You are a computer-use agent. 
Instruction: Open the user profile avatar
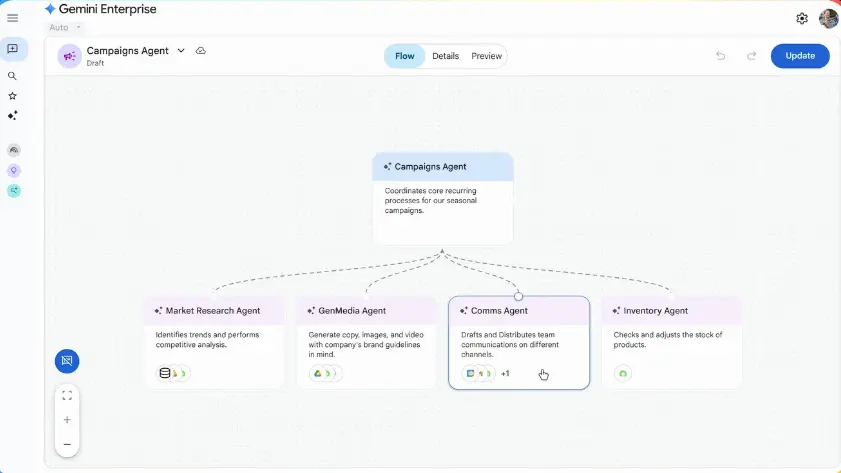pyautogui.click(x=829, y=19)
